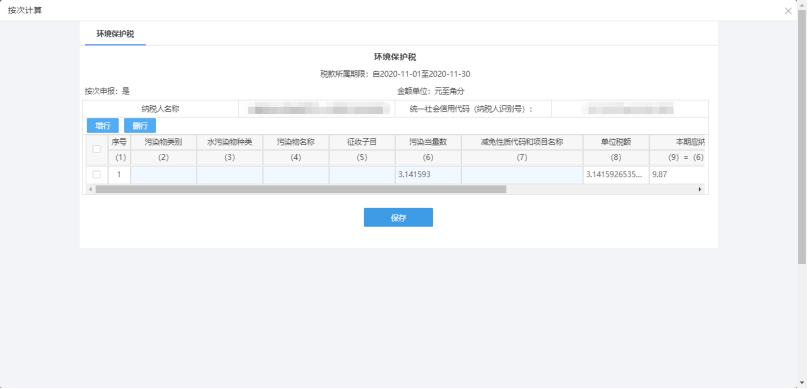Screen dimensions: 808x389
Task: Click the right arrow of horizontal scrollbar
Action: pos(700,190)
